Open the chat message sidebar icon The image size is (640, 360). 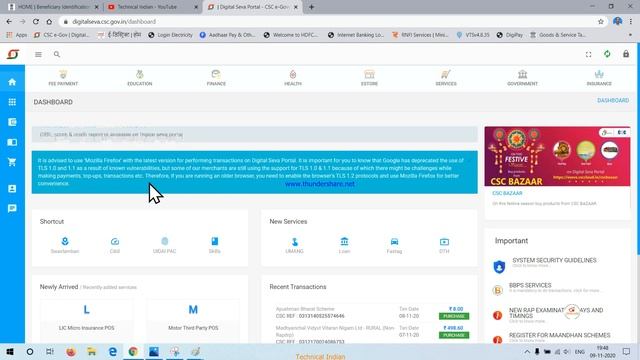click(x=12, y=209)
